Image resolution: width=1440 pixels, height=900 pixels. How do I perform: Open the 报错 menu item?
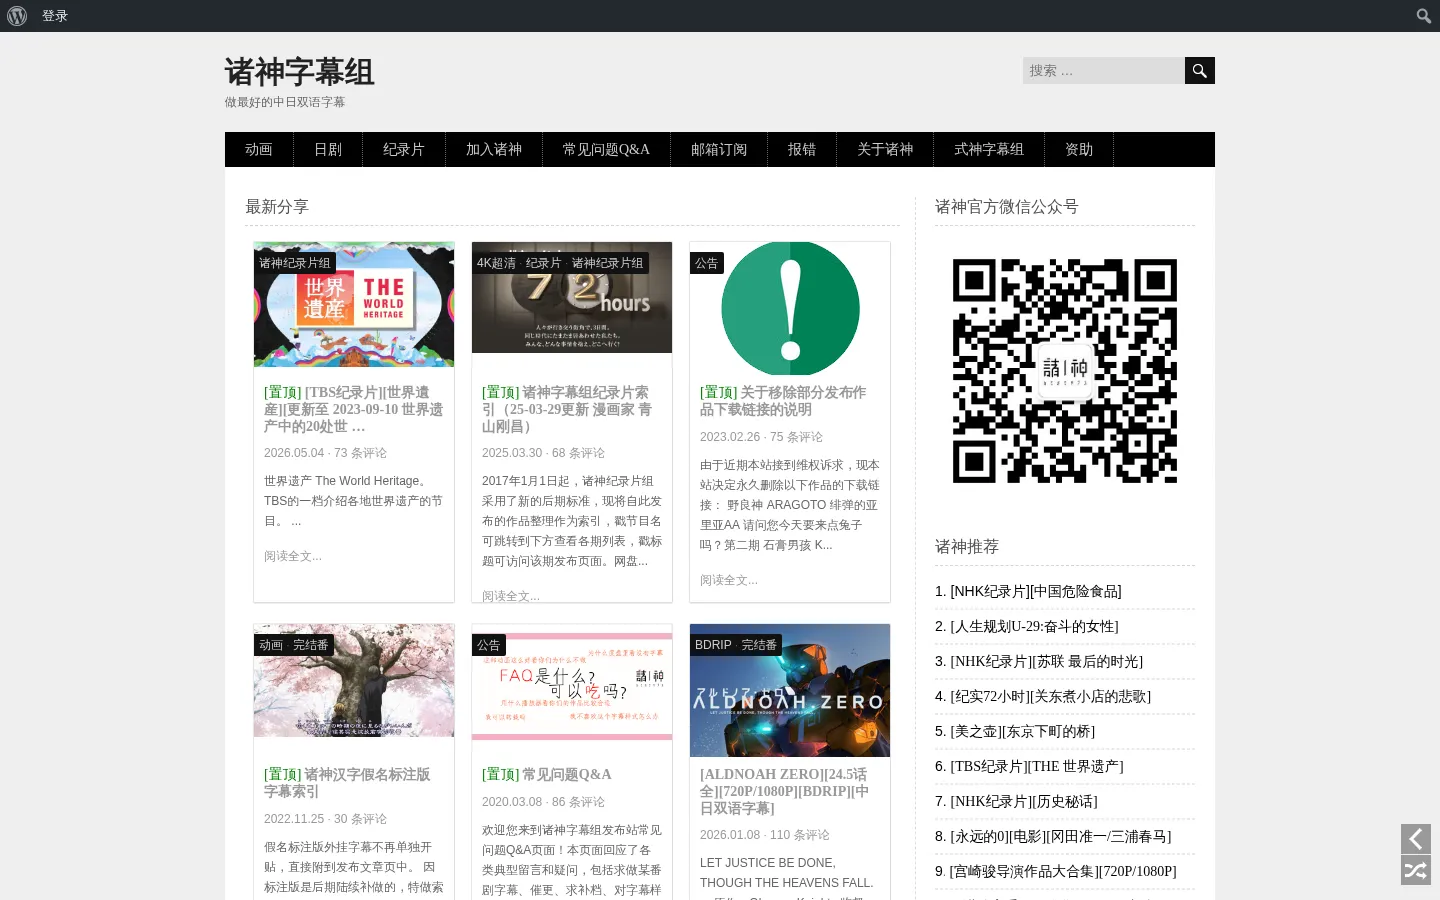(x=802, y=149)
